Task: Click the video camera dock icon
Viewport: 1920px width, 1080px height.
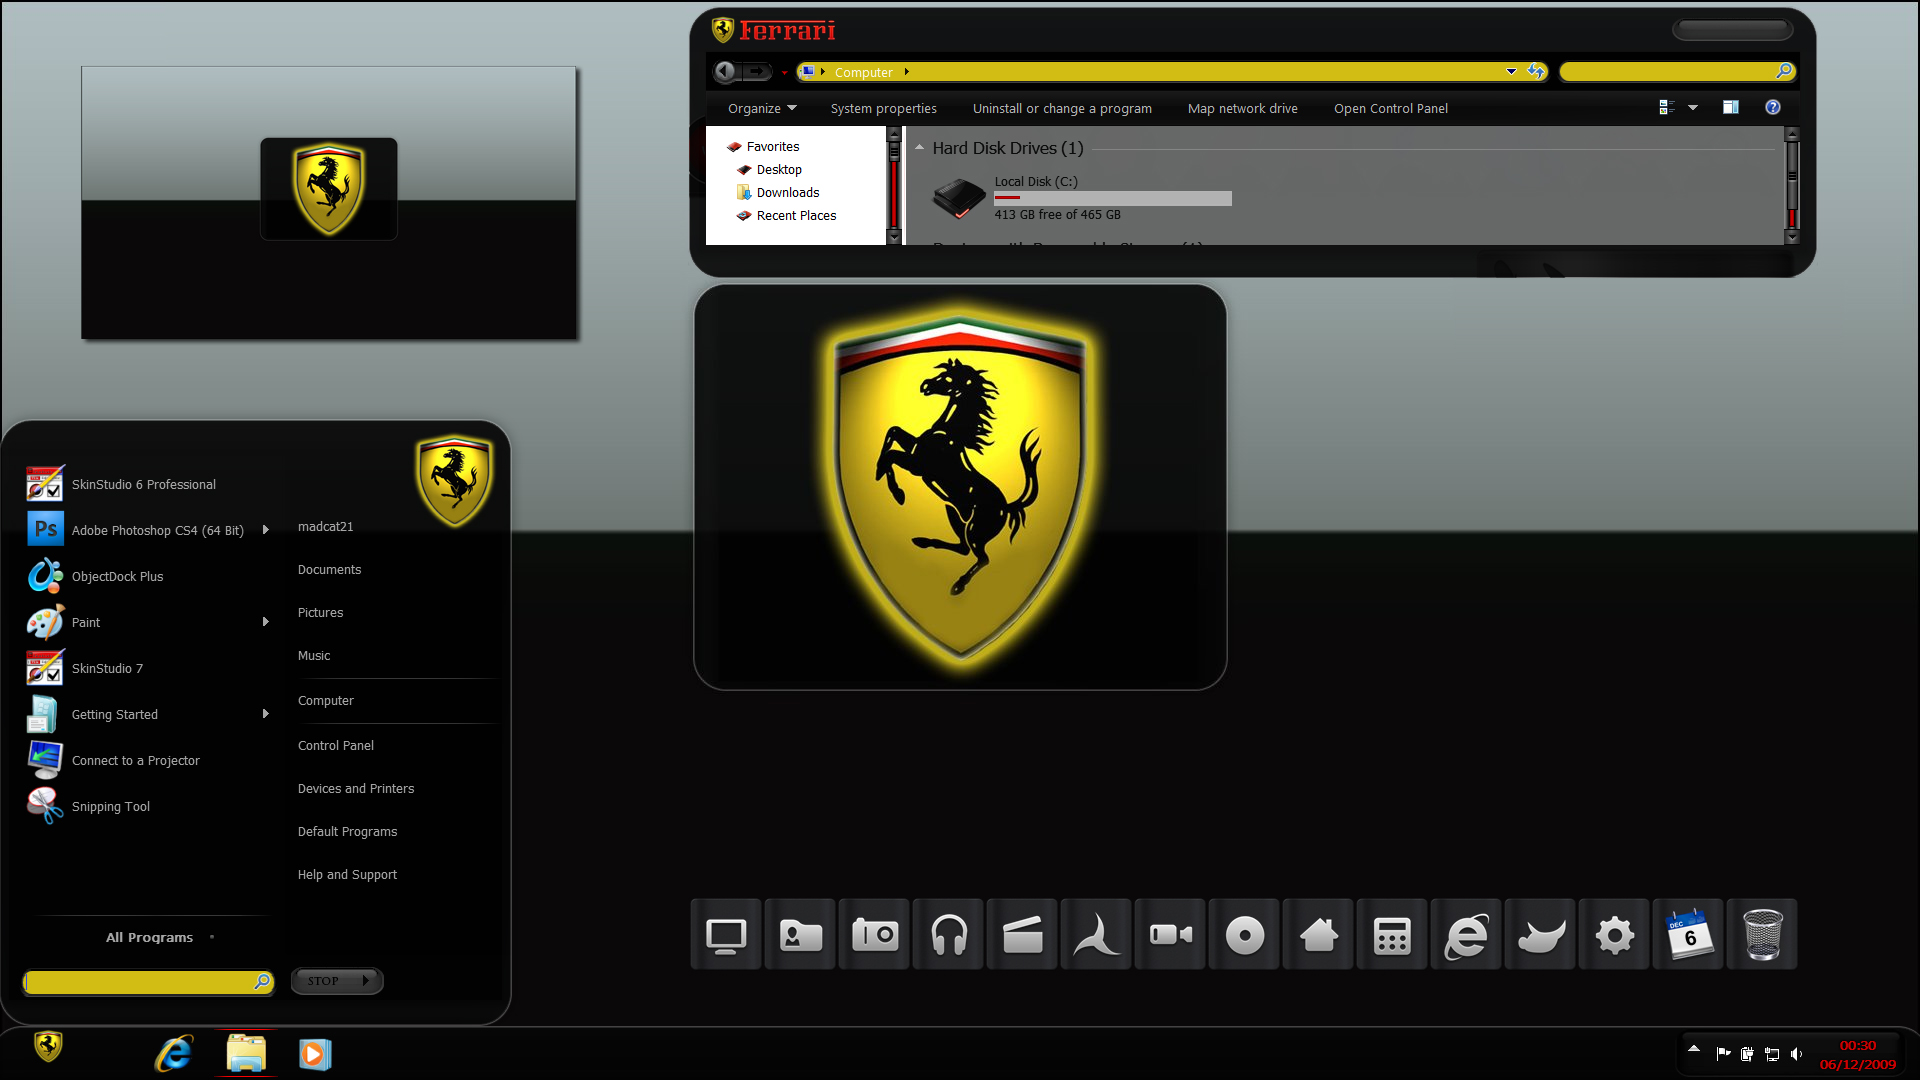Action: (1170, 935)
